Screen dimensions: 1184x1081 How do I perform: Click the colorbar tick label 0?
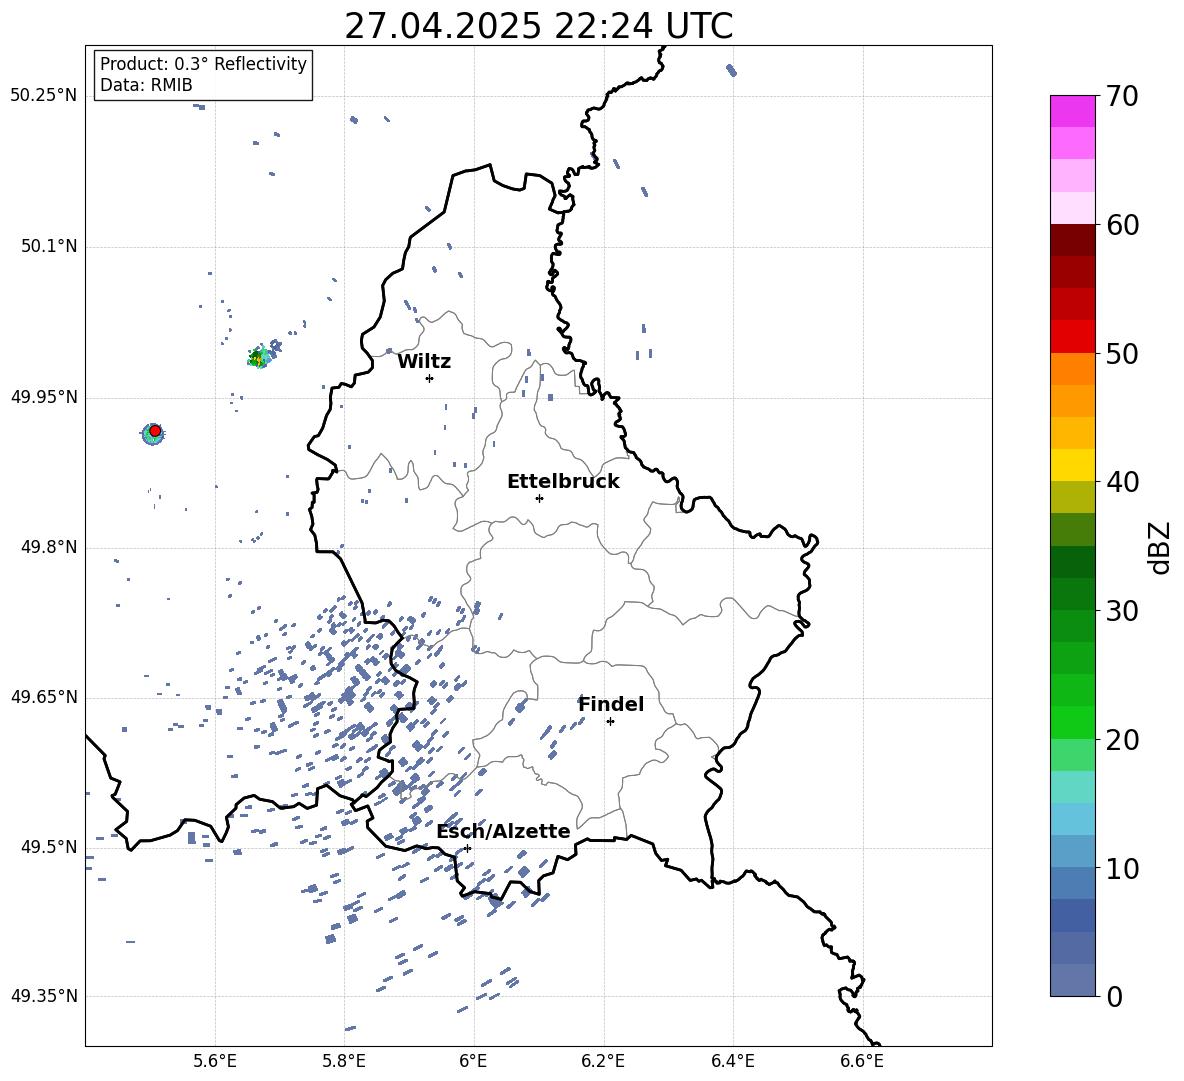[x=1115, y=996]
